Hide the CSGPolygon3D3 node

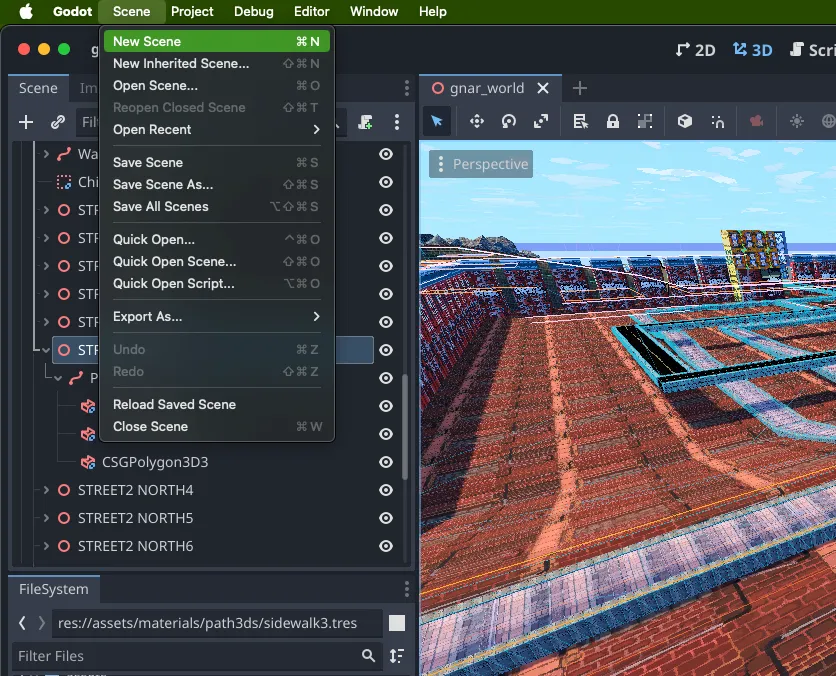pos(385,462)
